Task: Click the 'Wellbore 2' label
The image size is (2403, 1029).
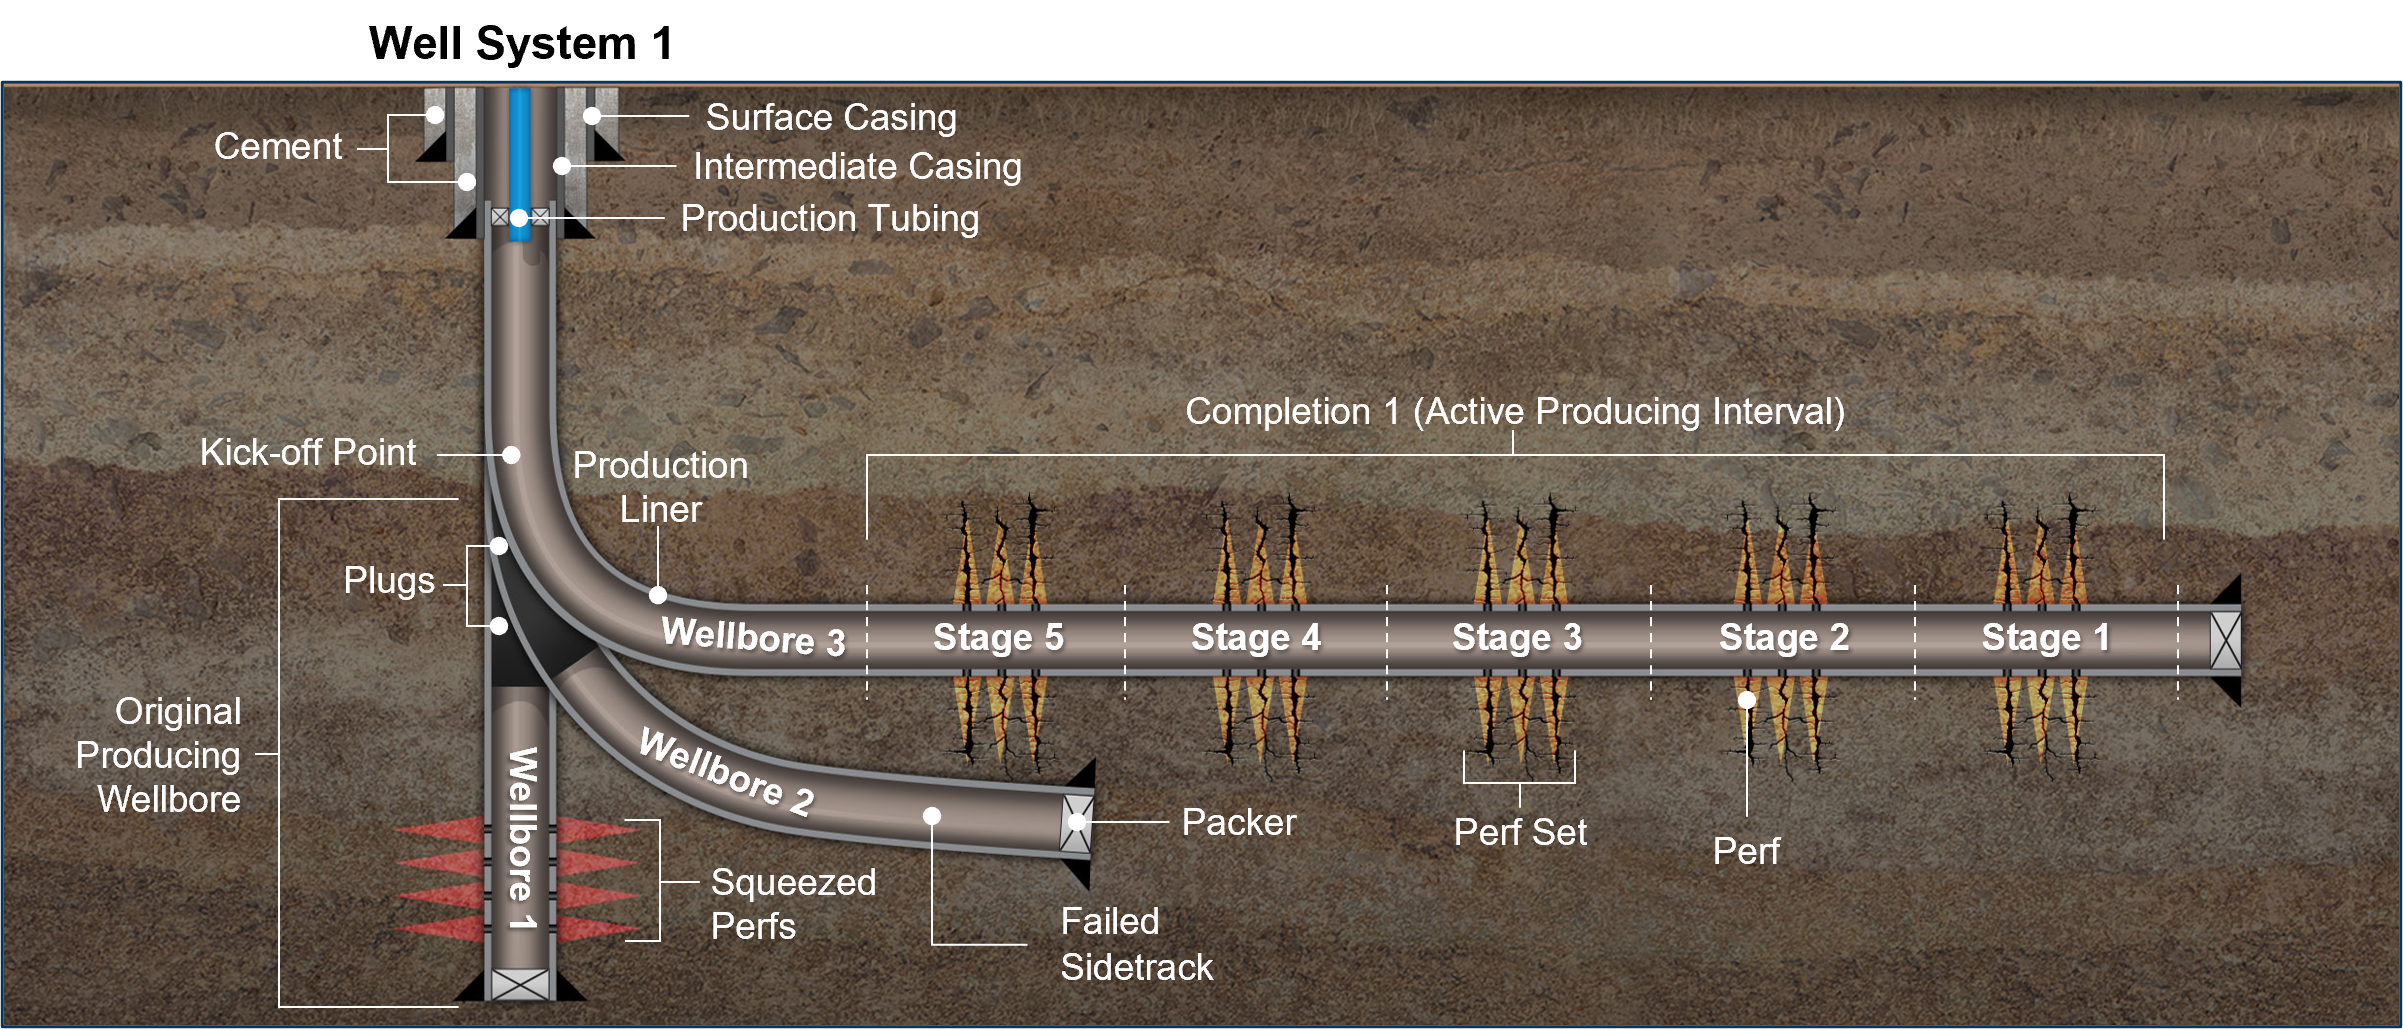Action: 727,772
